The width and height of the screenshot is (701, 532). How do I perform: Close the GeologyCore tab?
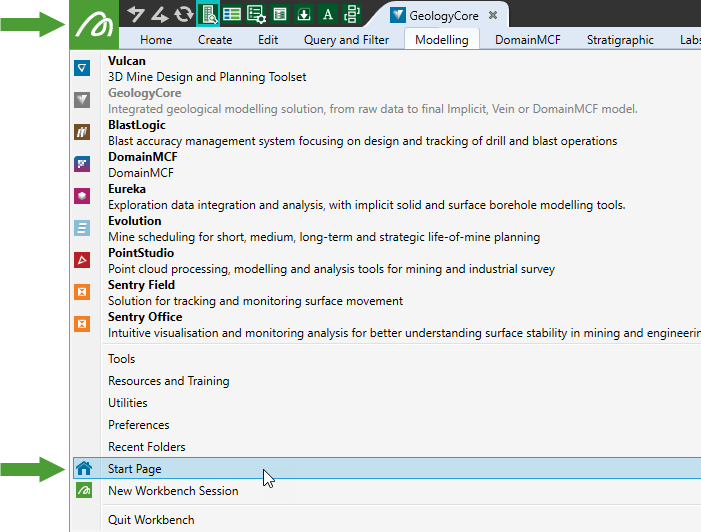click(493, 15)
